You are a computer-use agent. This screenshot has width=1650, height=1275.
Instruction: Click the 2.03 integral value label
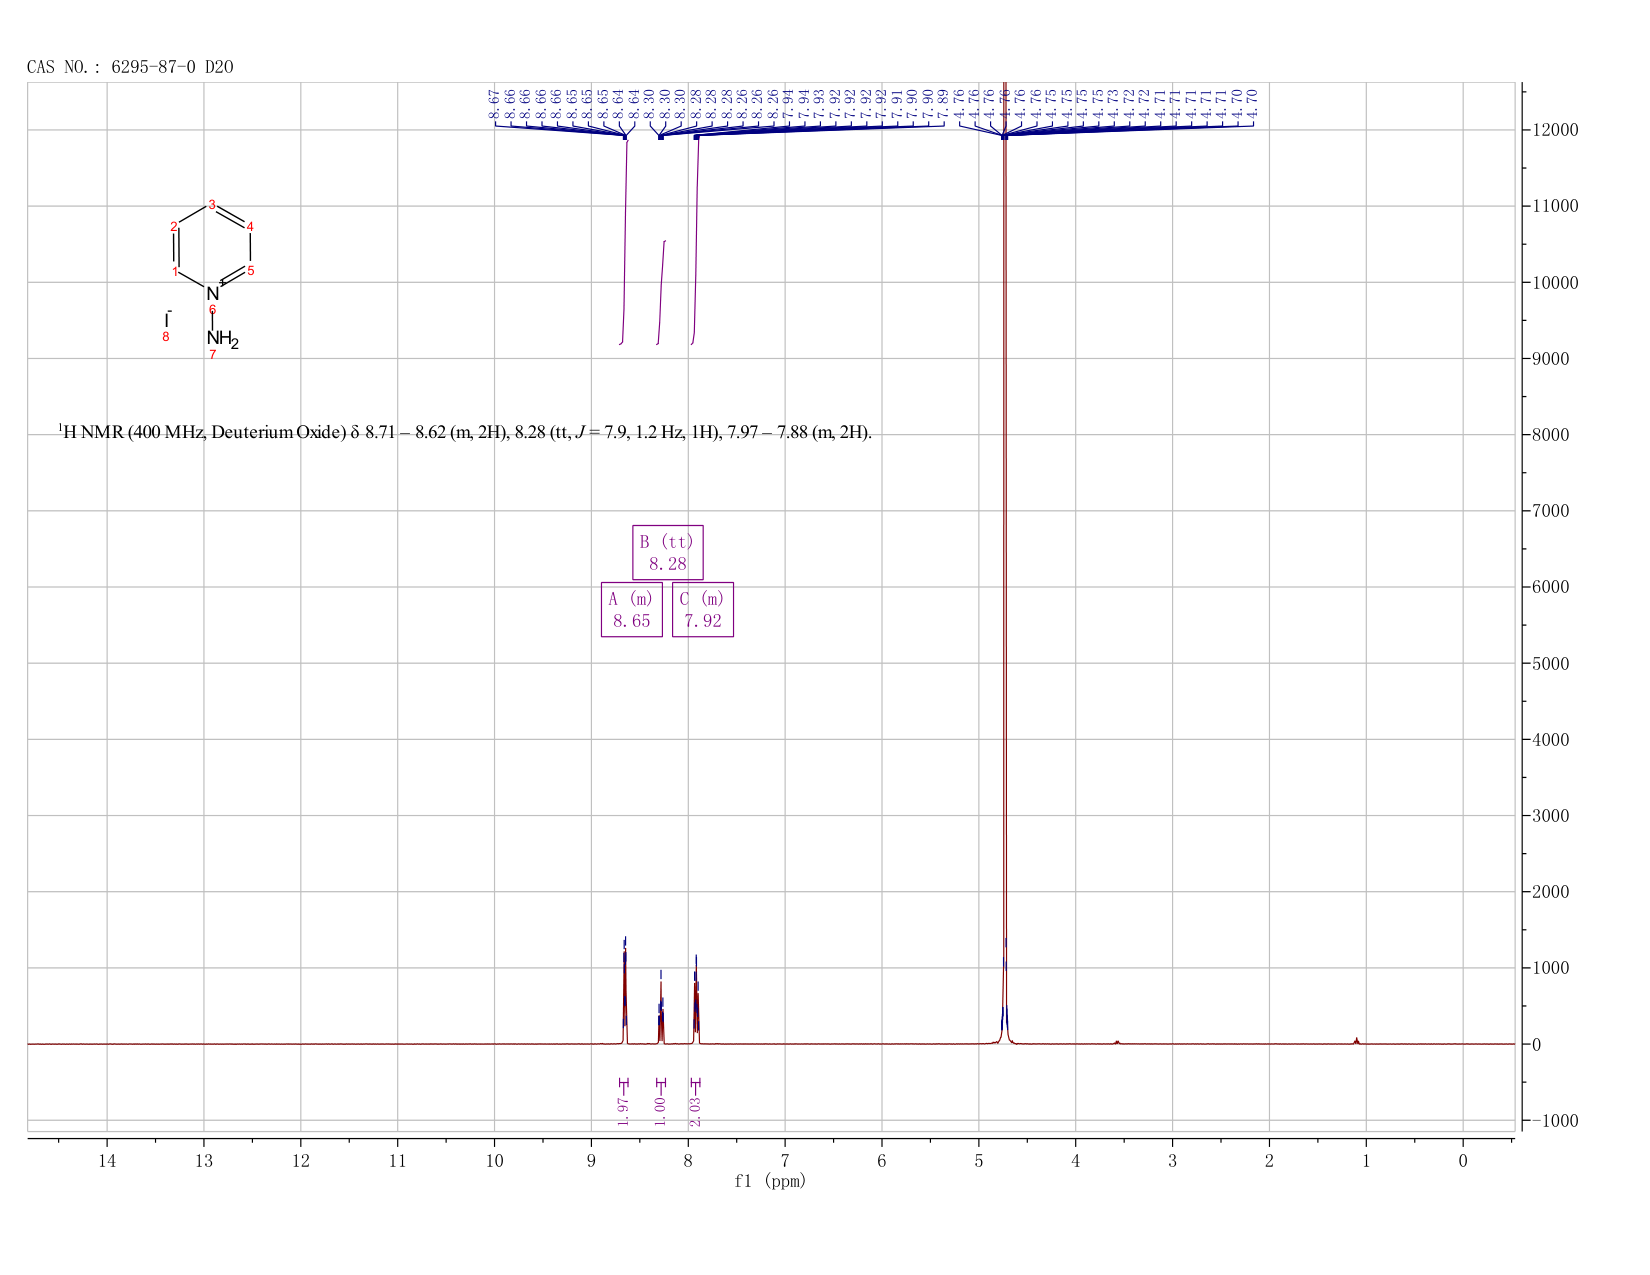coord(696,1110)
